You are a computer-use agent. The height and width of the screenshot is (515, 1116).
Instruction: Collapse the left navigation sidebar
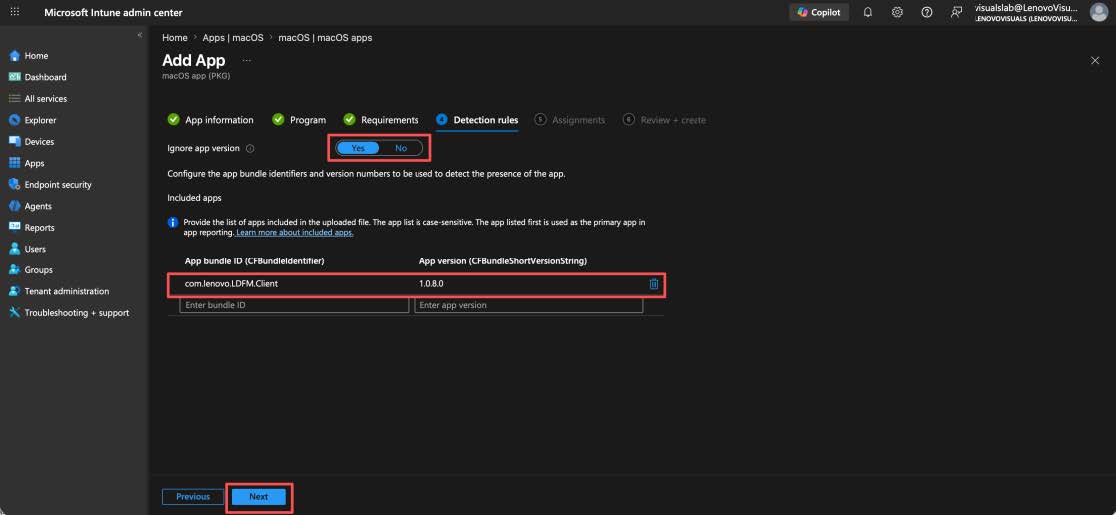pyautogui.click(x=140, y=35)
